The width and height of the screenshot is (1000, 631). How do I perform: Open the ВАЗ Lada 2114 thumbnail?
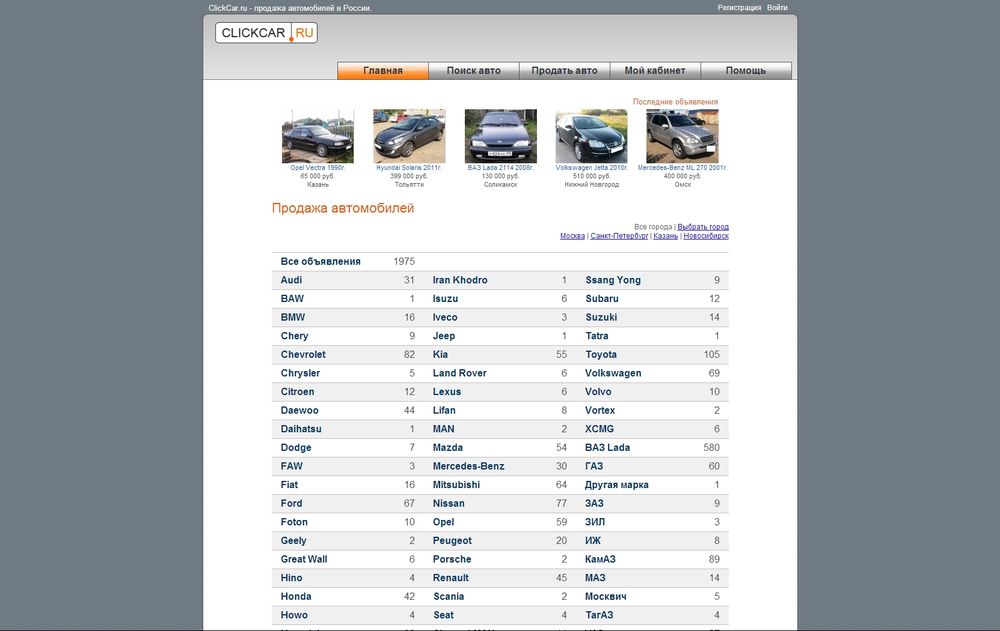501,136
